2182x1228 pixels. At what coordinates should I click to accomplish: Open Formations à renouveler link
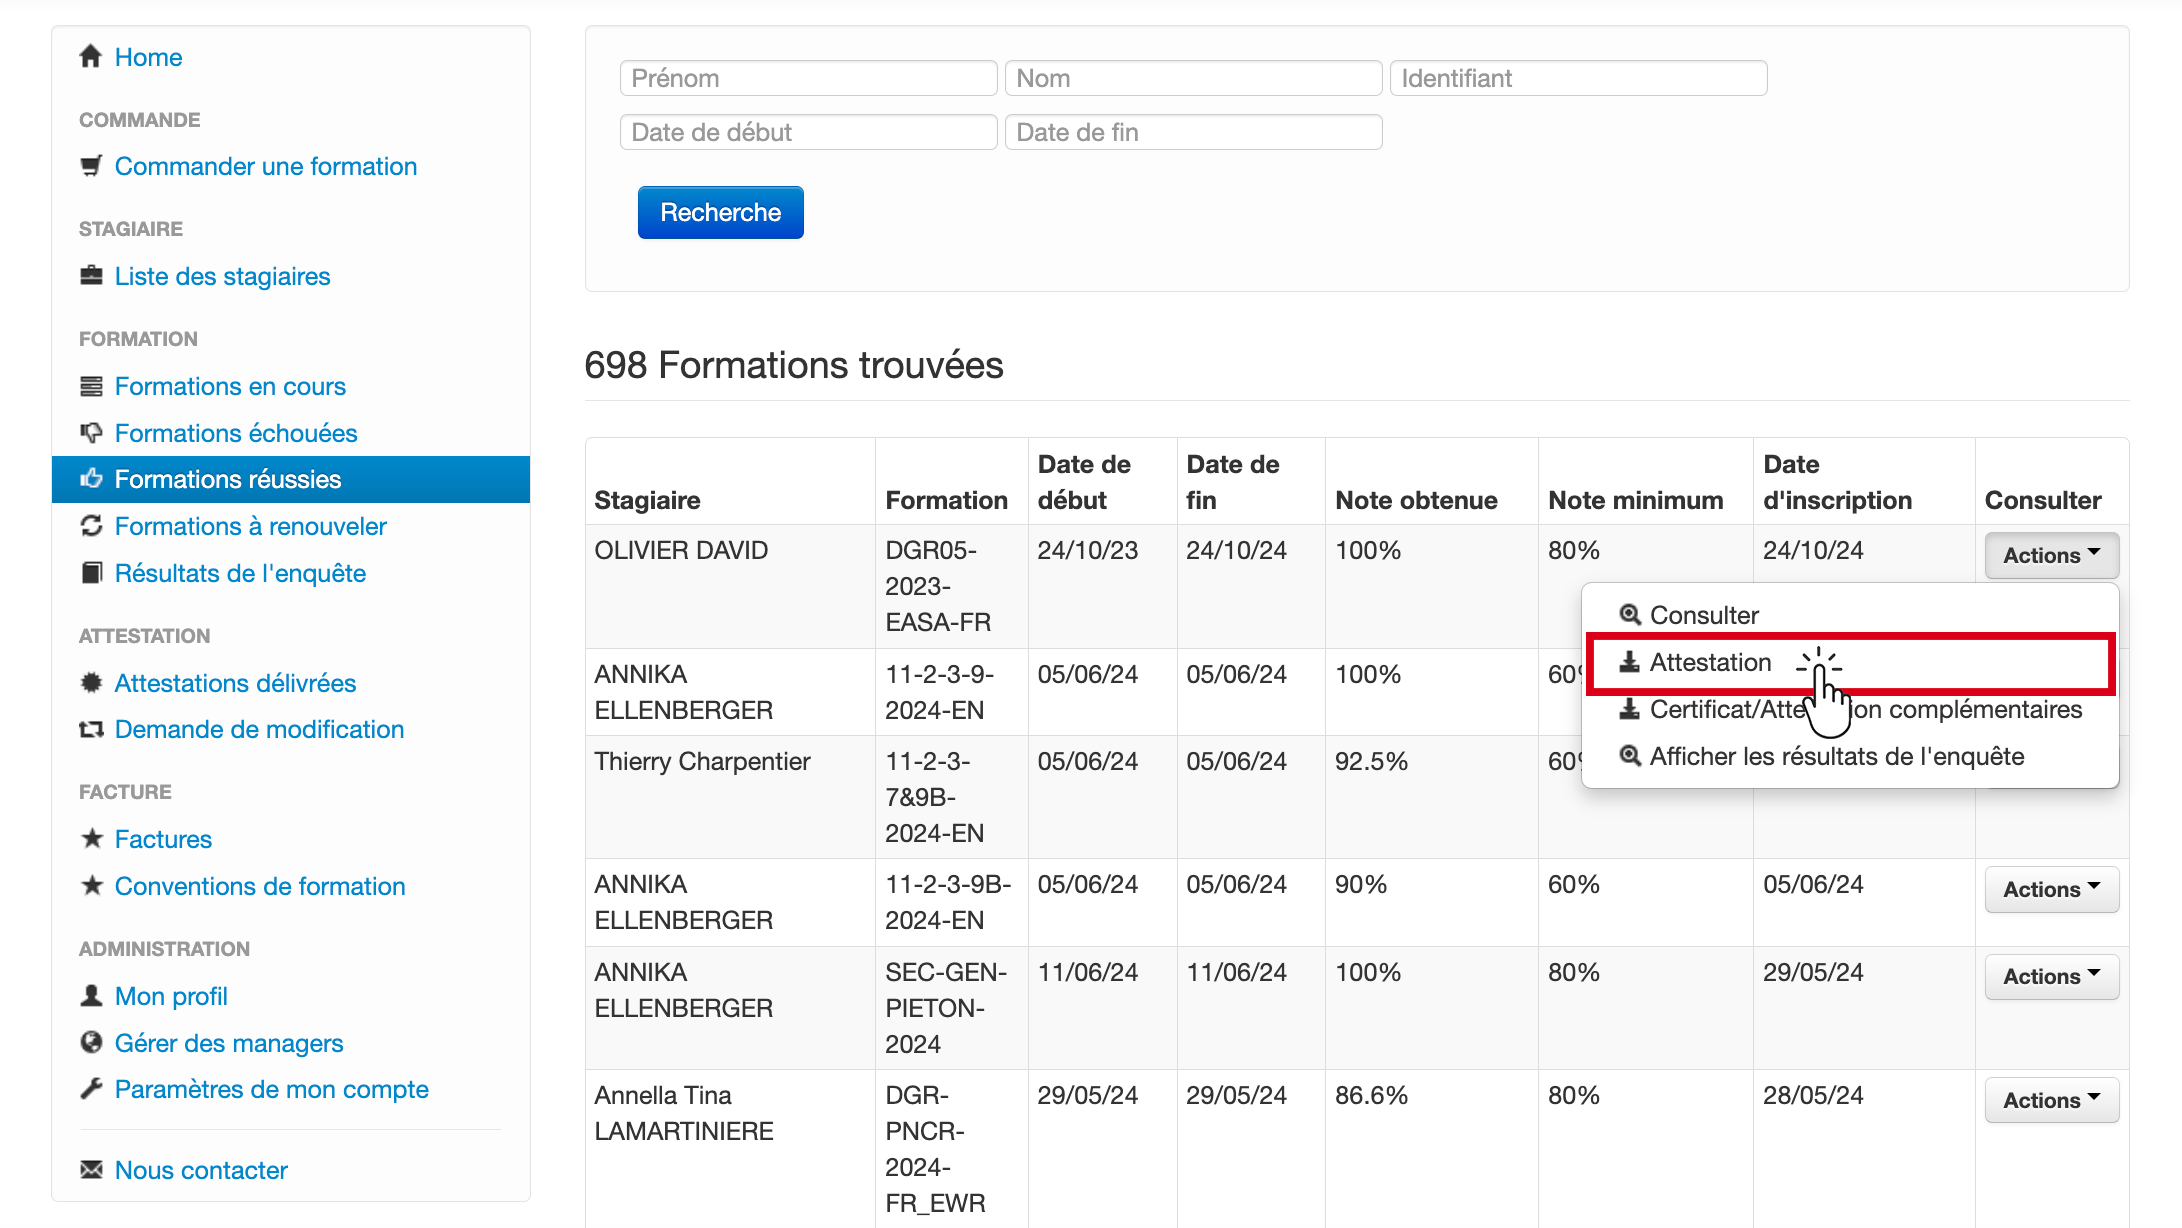point(250,526)
